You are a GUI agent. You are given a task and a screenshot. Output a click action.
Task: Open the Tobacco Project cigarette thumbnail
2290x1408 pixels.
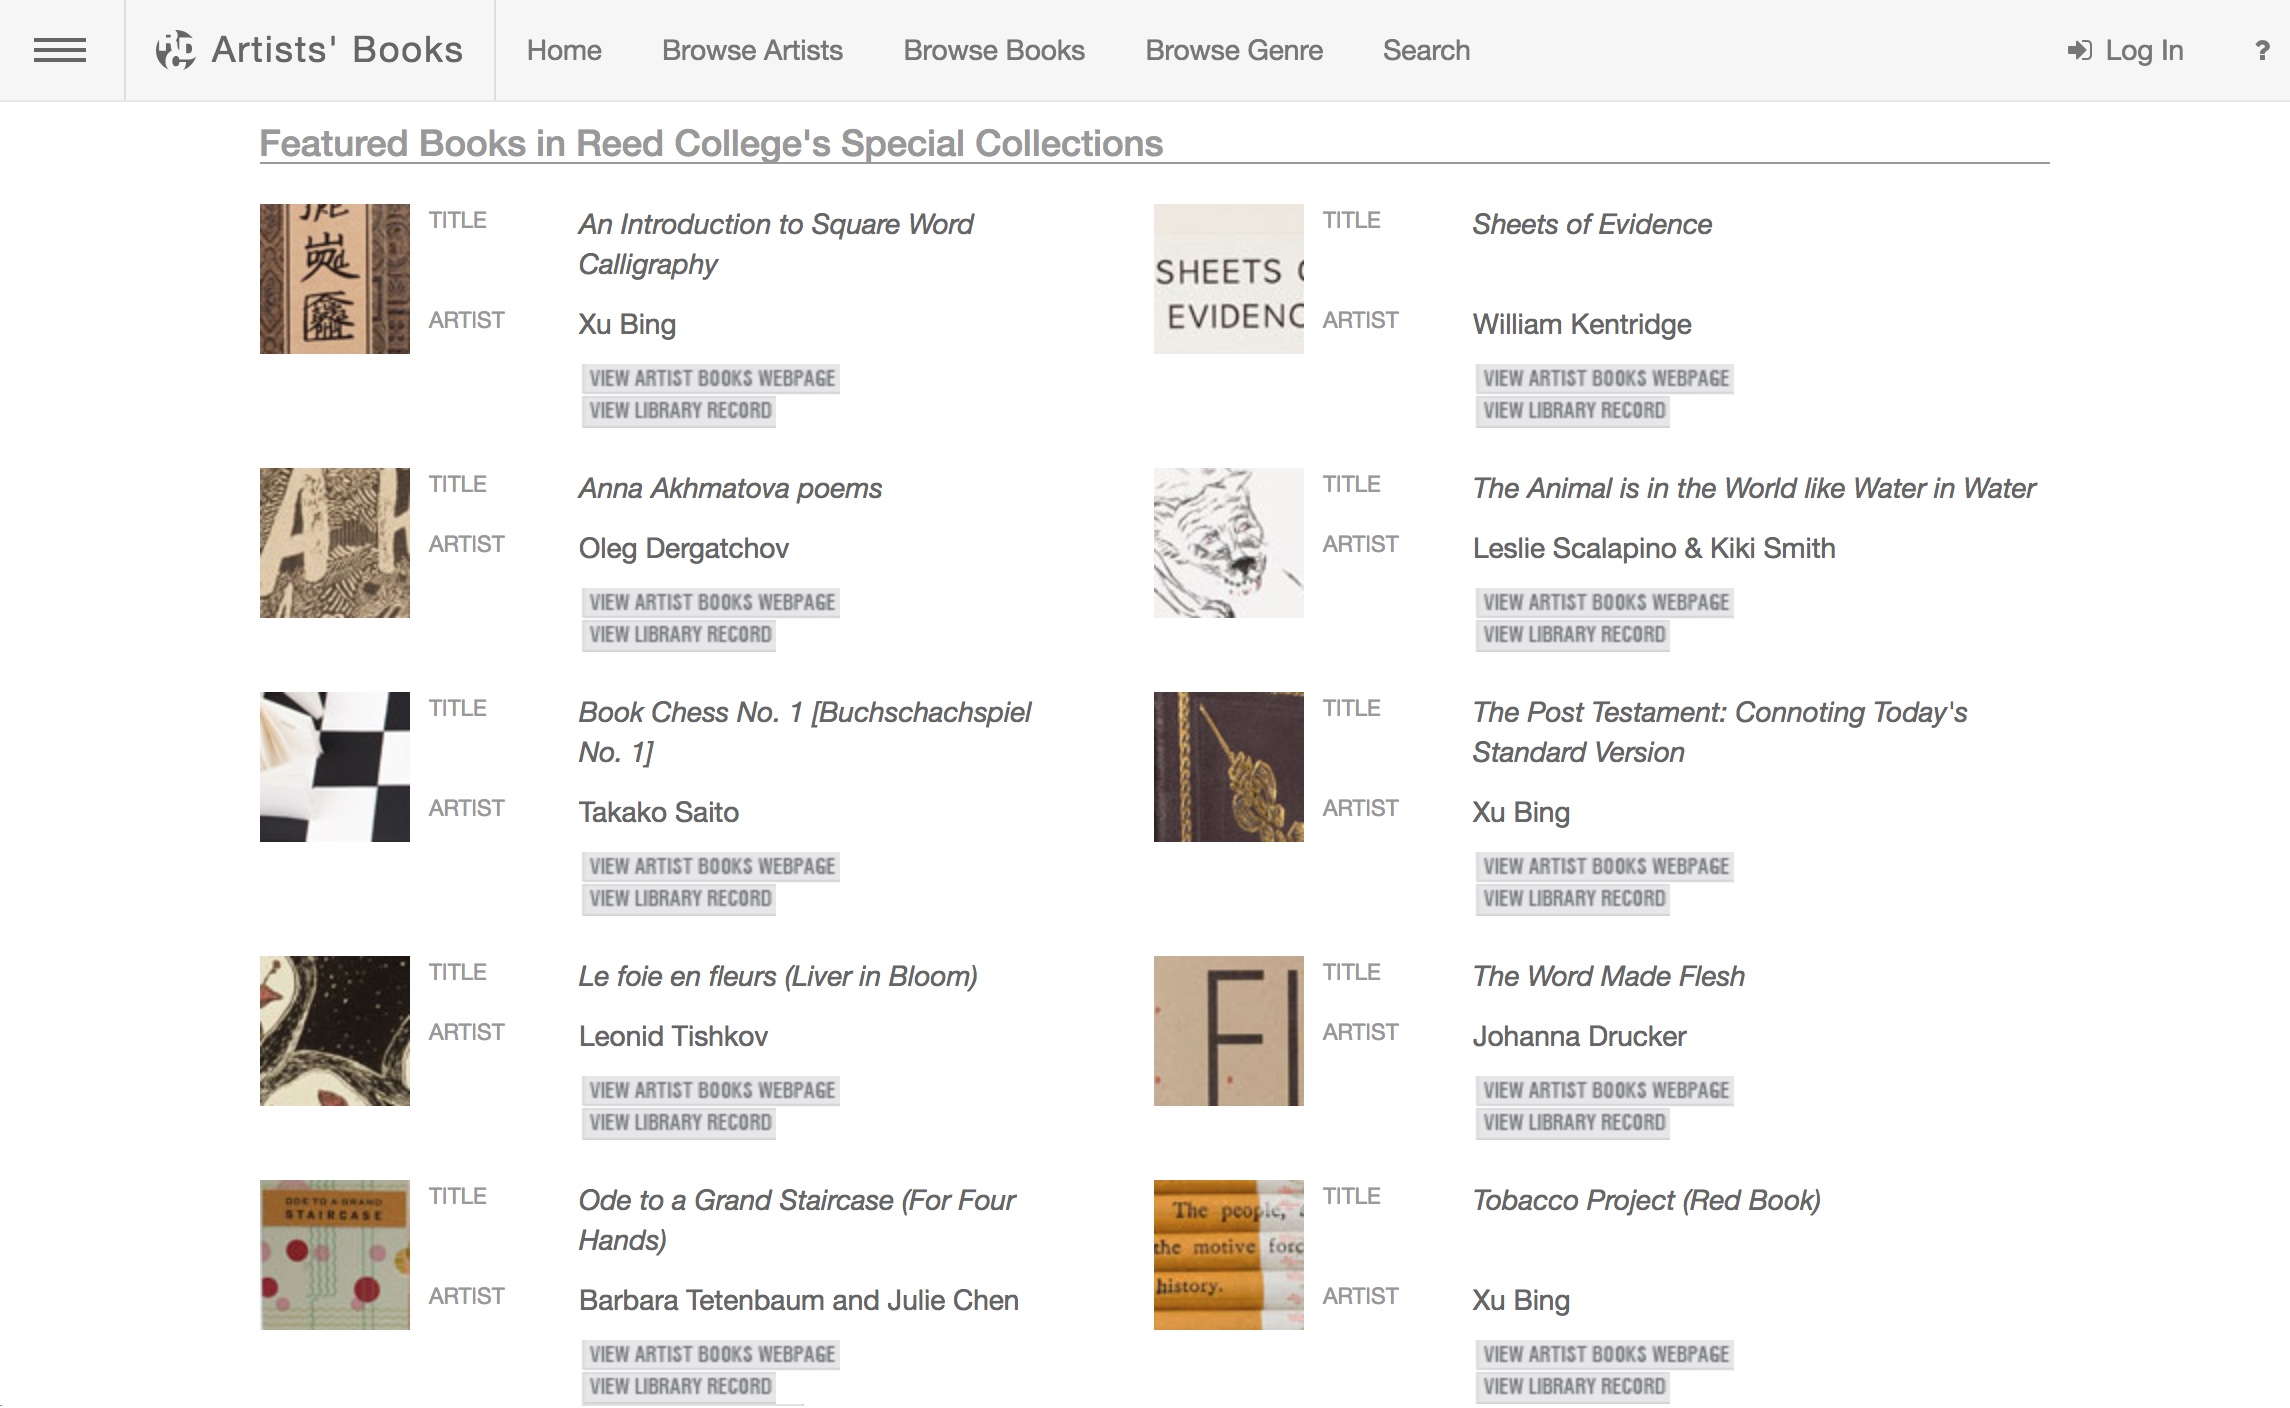point(1228,1255)
